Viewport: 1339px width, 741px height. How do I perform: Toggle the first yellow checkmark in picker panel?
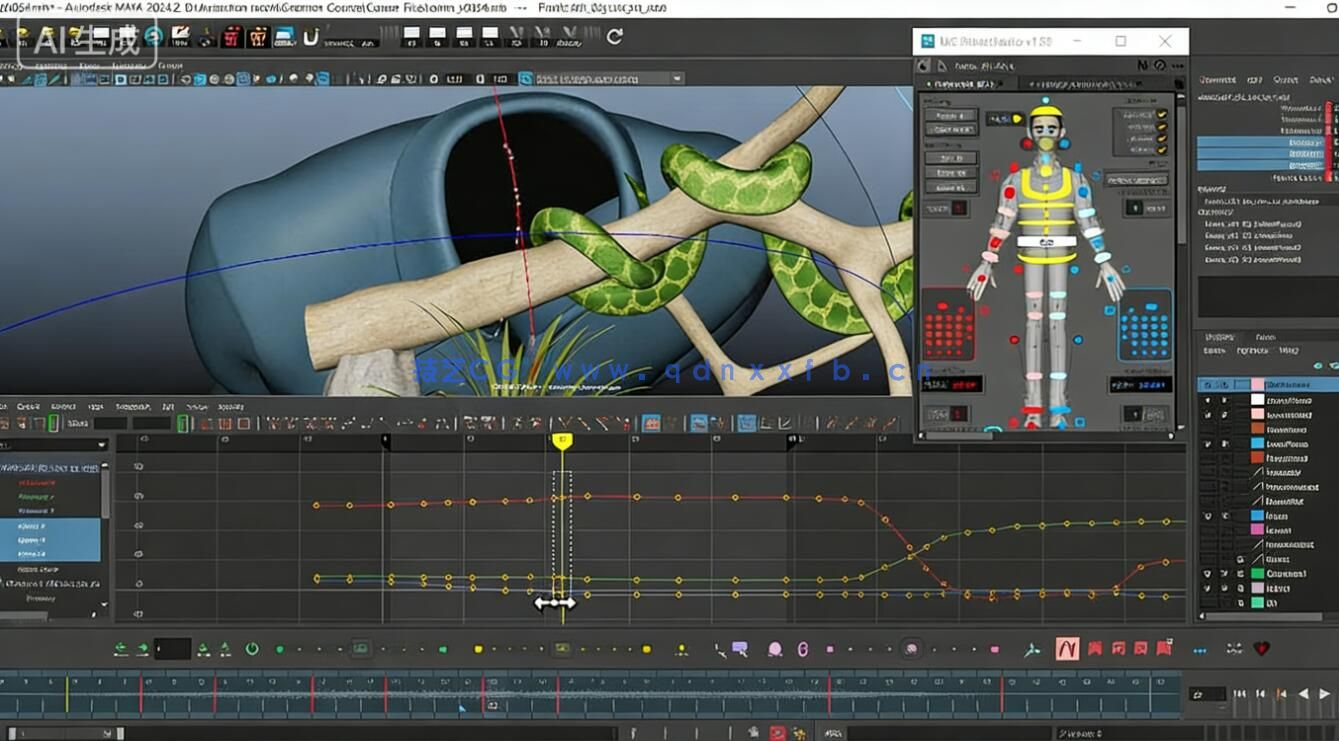[x=1161, y=115]
